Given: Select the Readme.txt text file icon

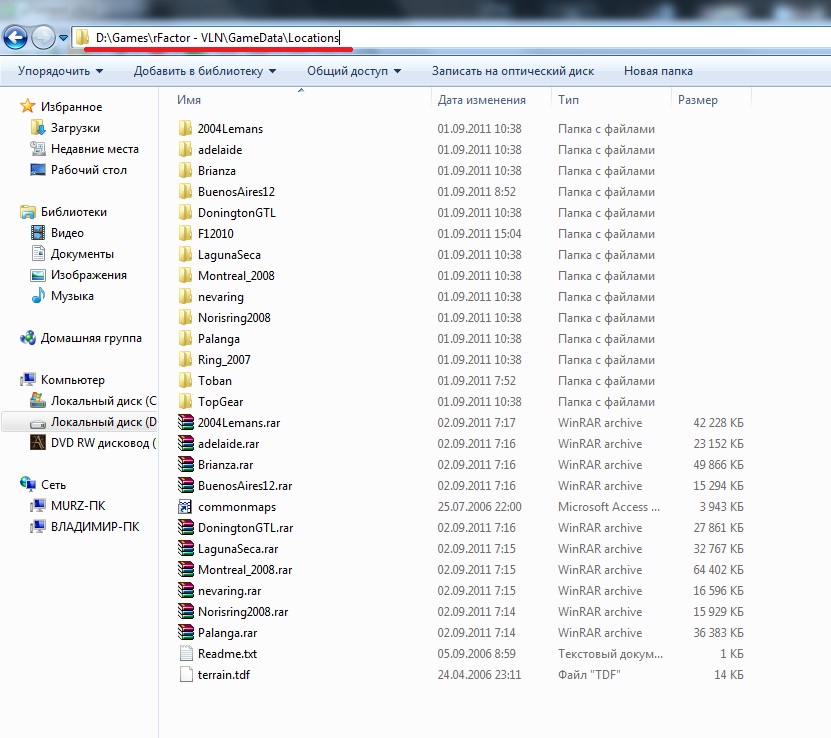Looking at the screenshot, I should 185,654.
